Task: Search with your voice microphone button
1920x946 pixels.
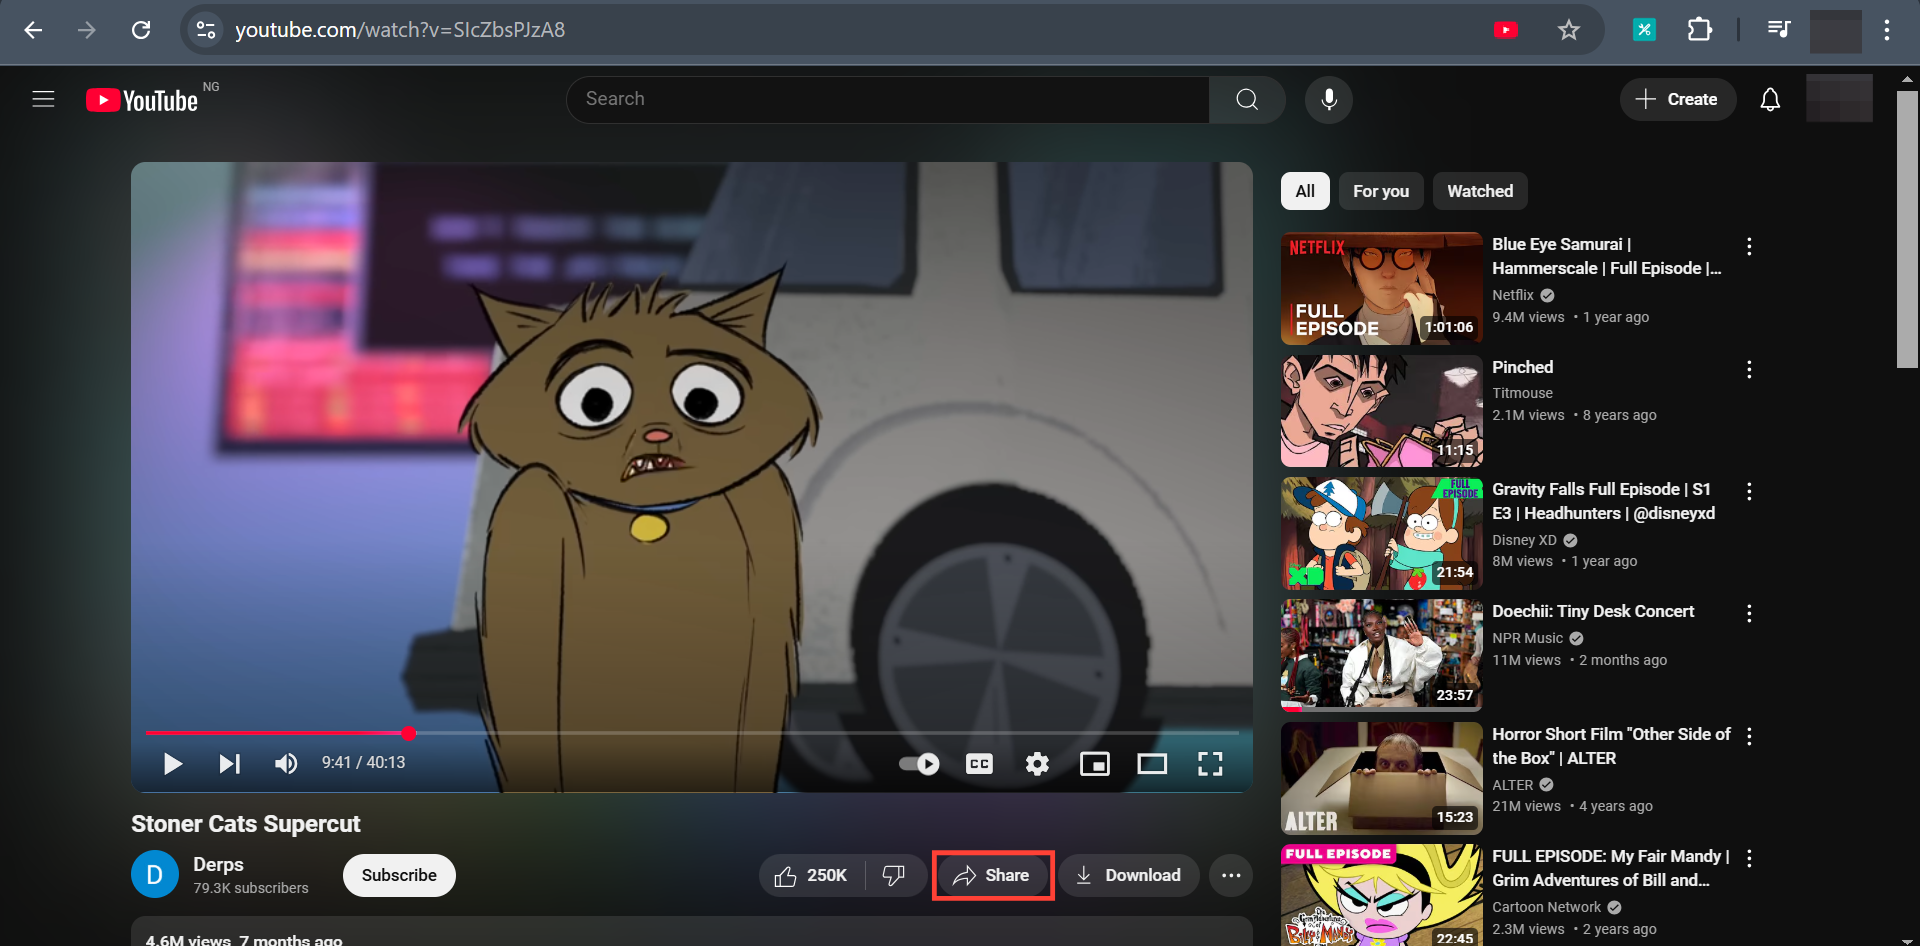Action: [x=1329, y=99]
